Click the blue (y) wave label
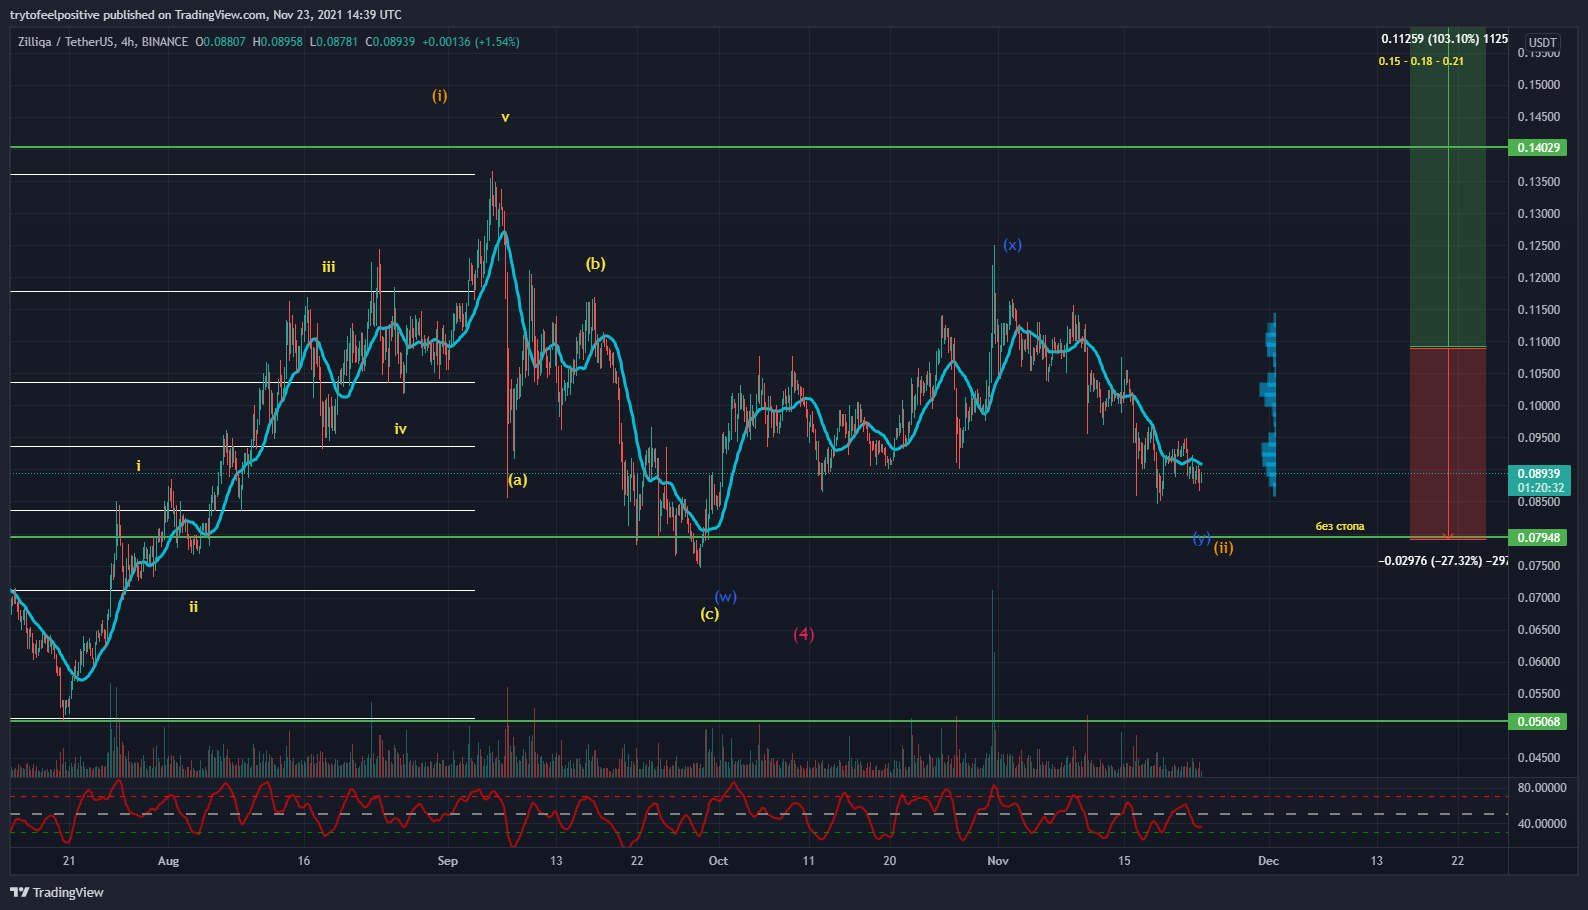The image size is (1588, 910). pos(1202,538)
